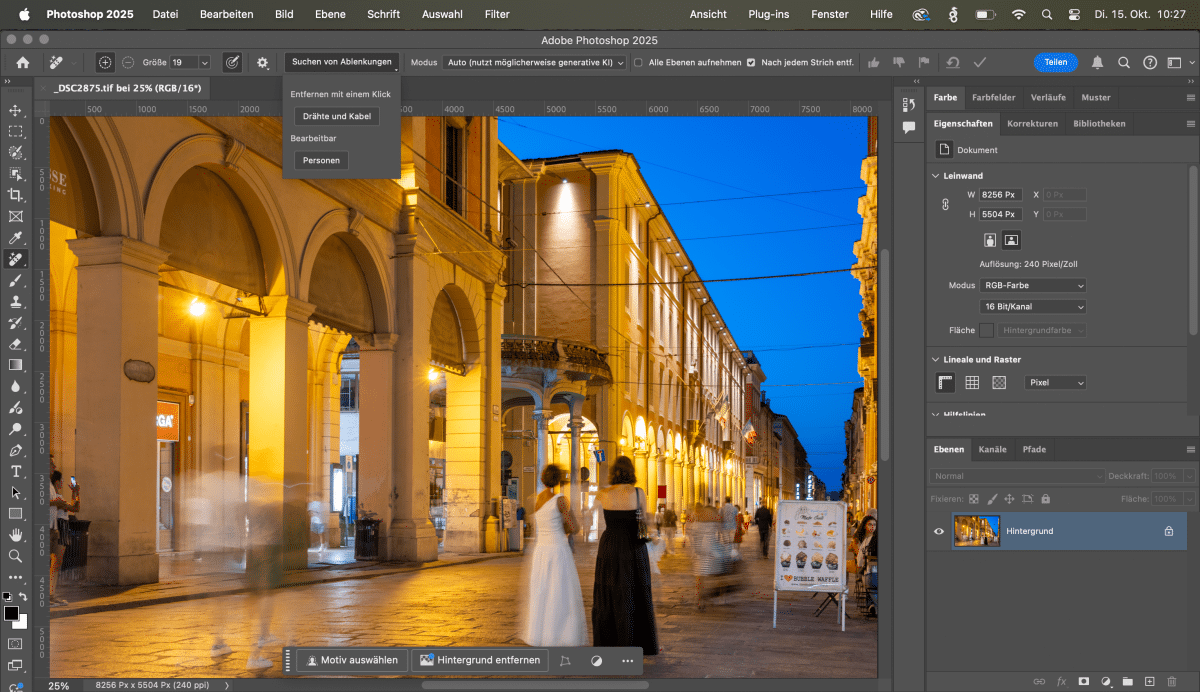Screen dimensions: 1200x692
Task: Select the Eraser tool
Action: pyautogui.click(x=15, y=343)
